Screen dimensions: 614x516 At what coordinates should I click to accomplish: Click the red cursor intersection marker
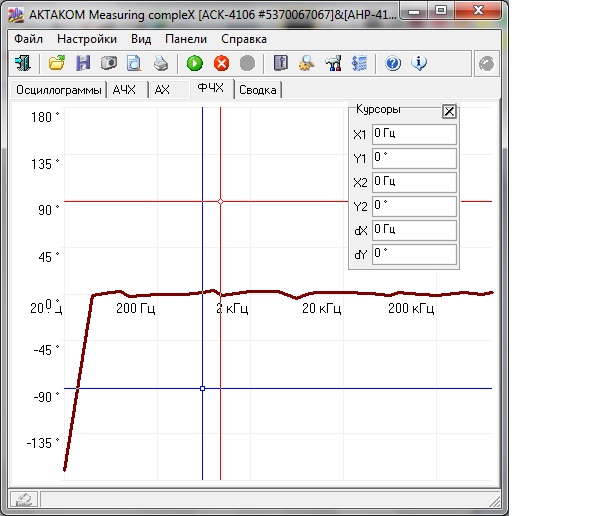pos(220,202)
